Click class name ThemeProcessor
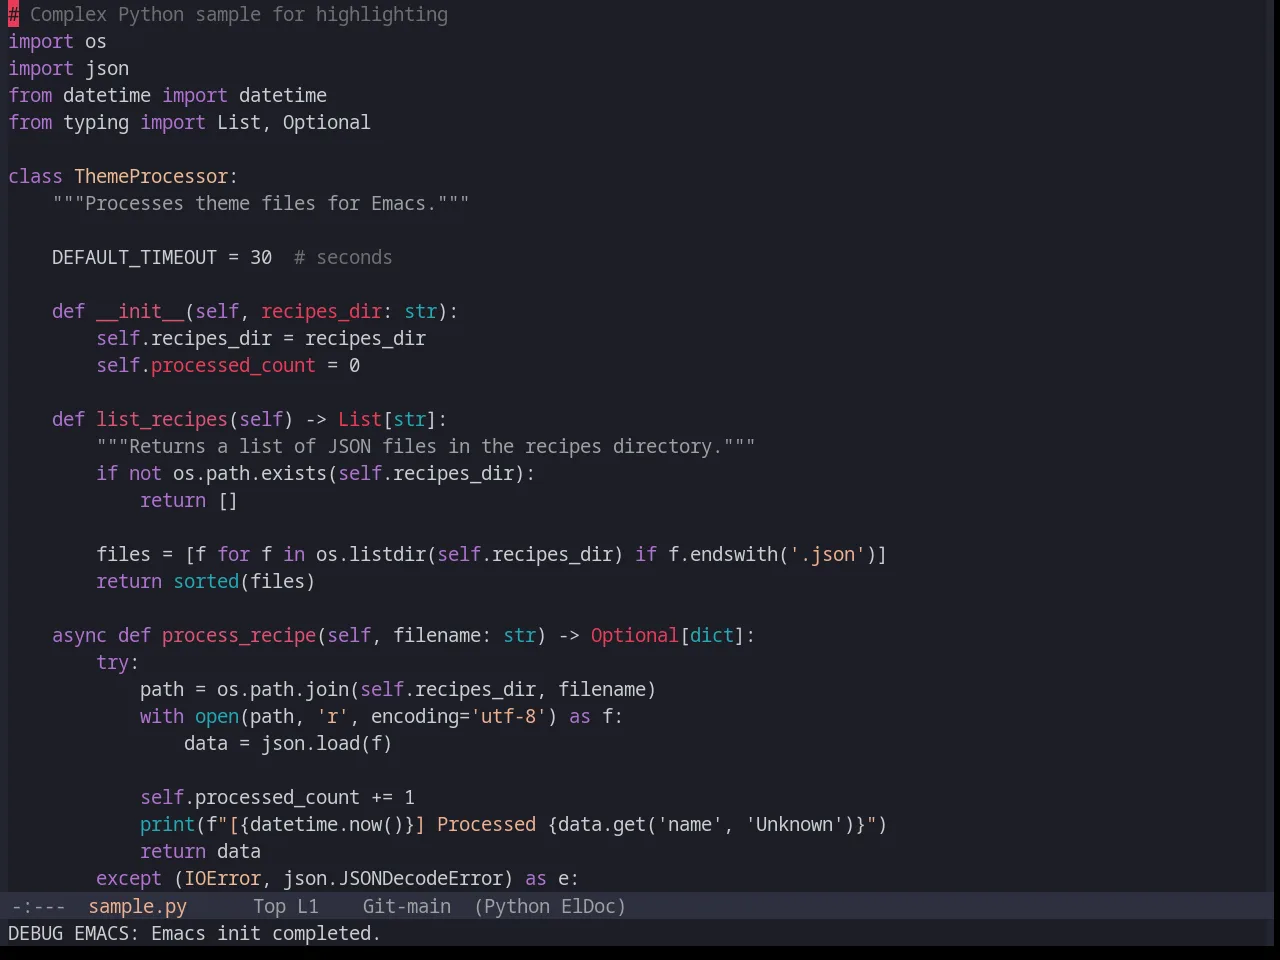Screen dimensions: 1280x960 click(151, 176)
